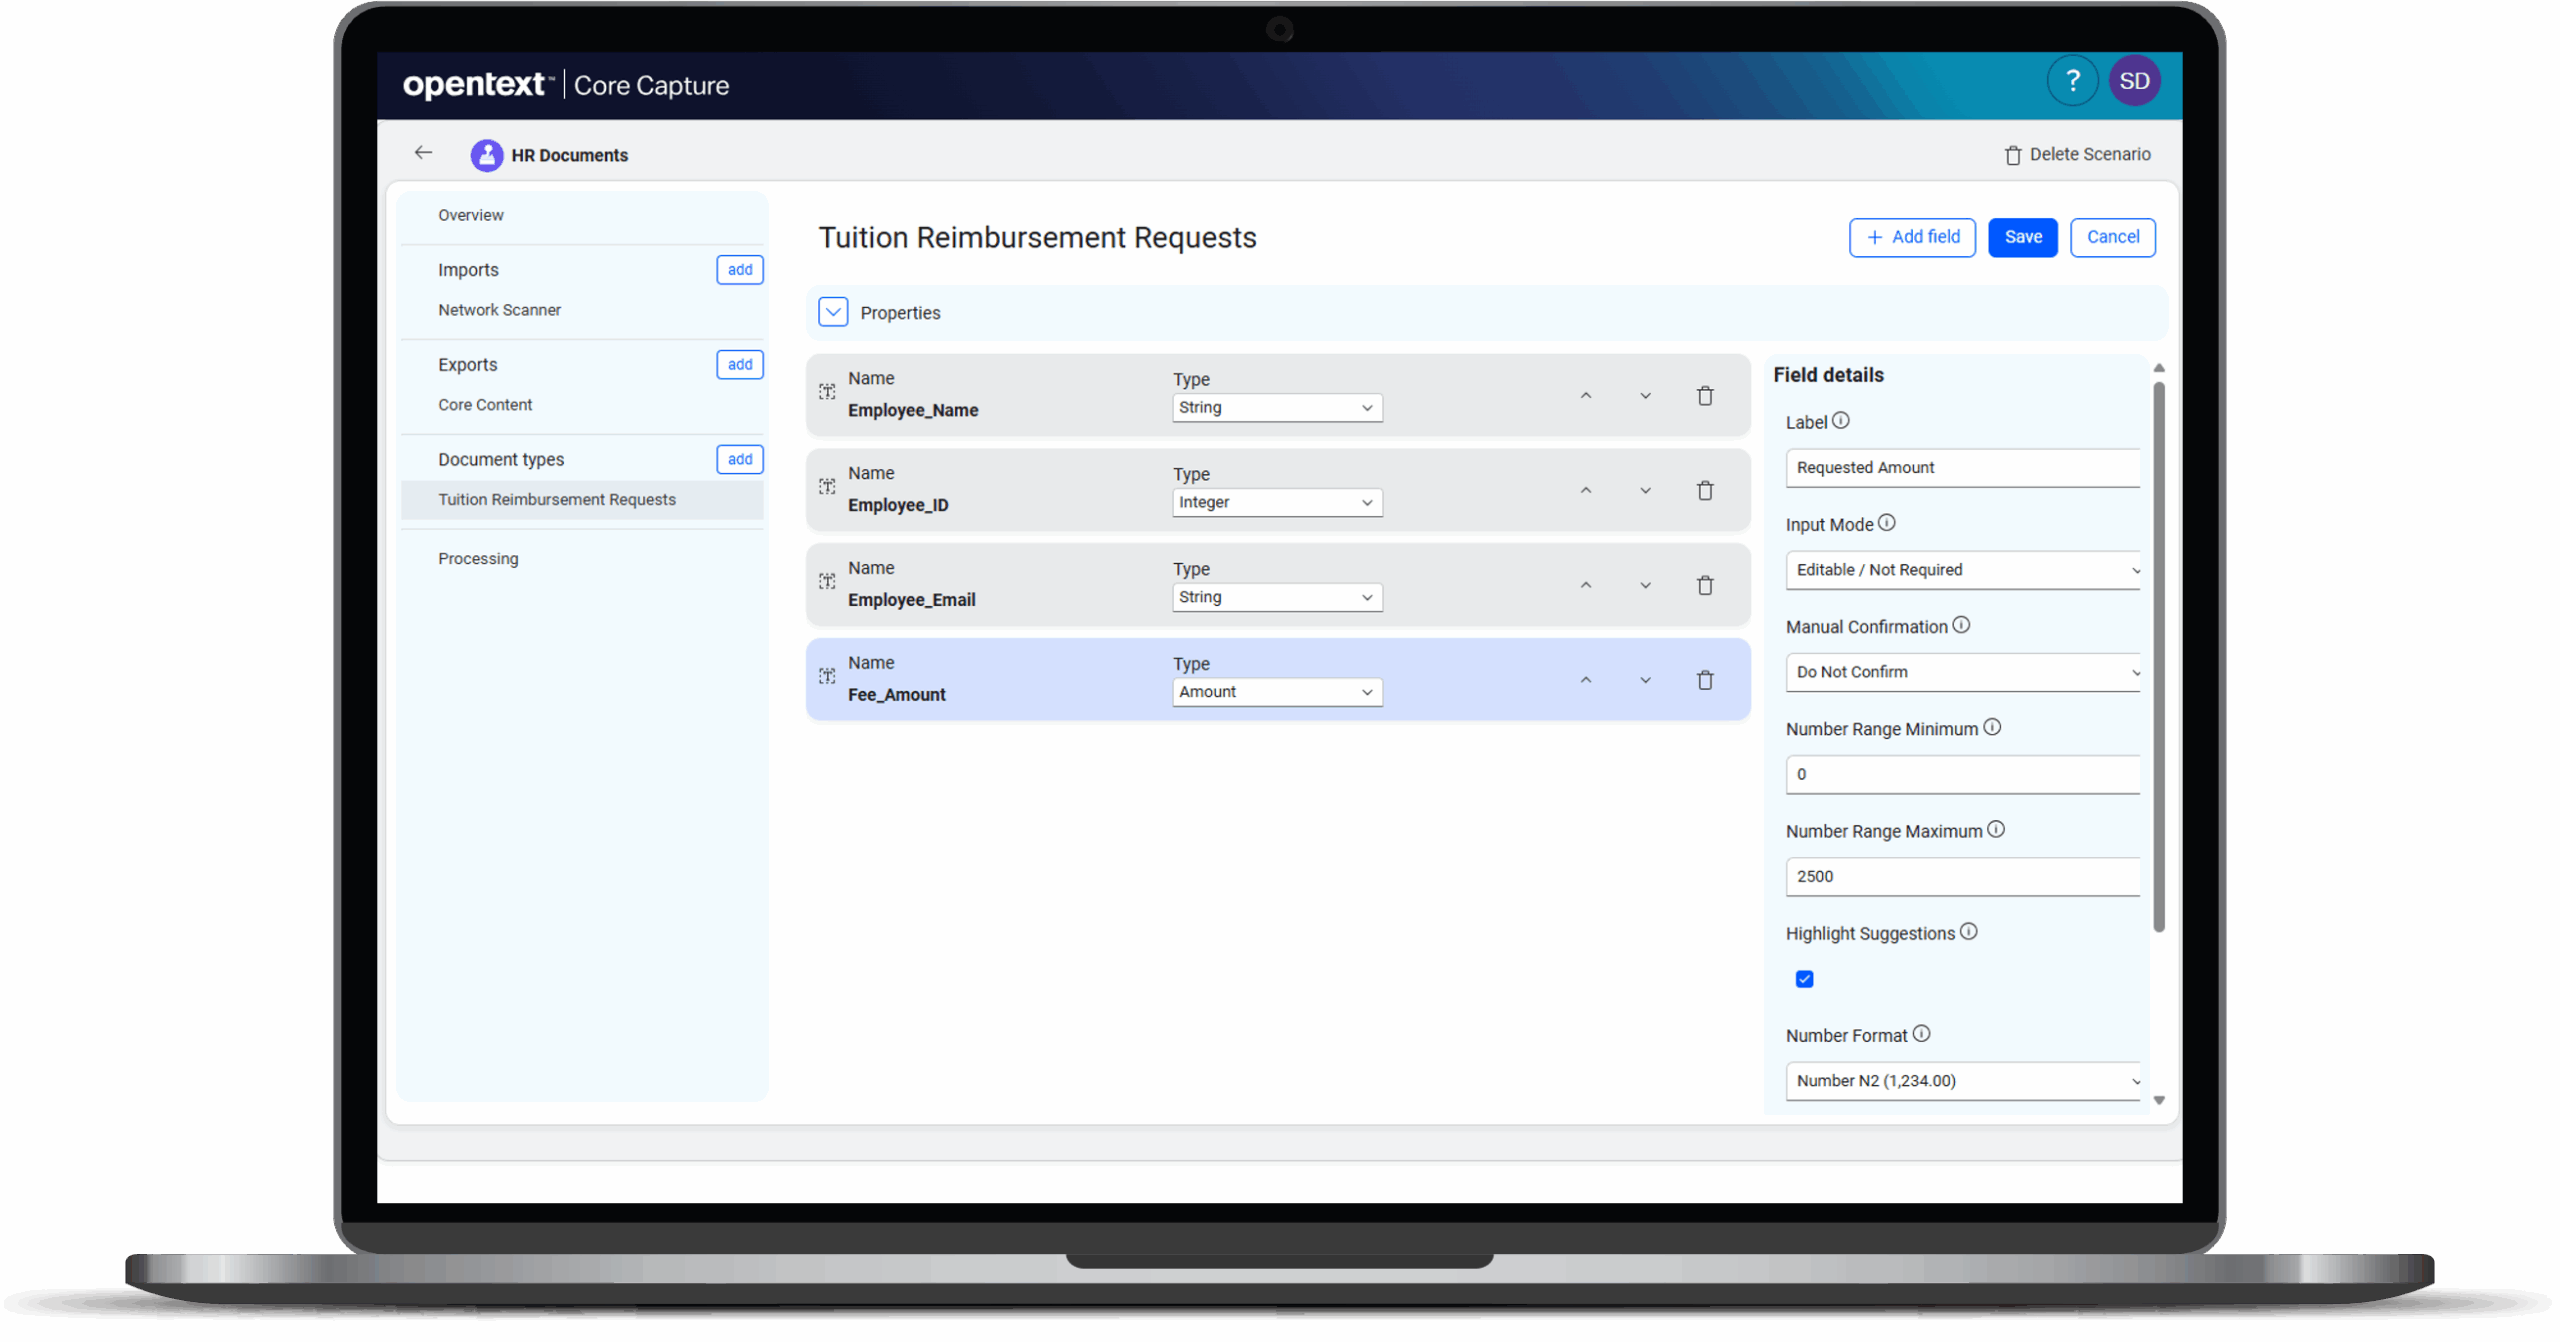
Task: Select Tuition Reimbursement Requests document type
Action: (x=582, y=500)
